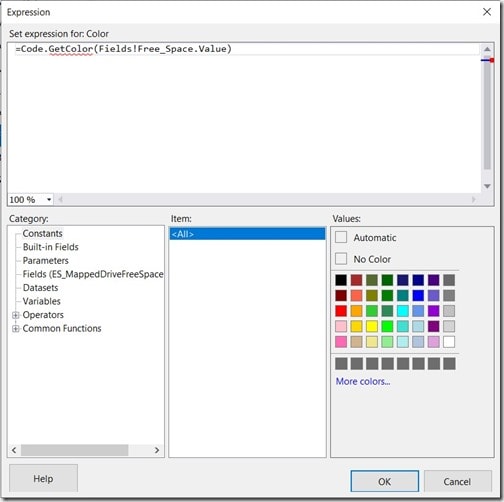Pick the maroon color swatch
This screenshot has width=504, height=502.
(341, 295)
